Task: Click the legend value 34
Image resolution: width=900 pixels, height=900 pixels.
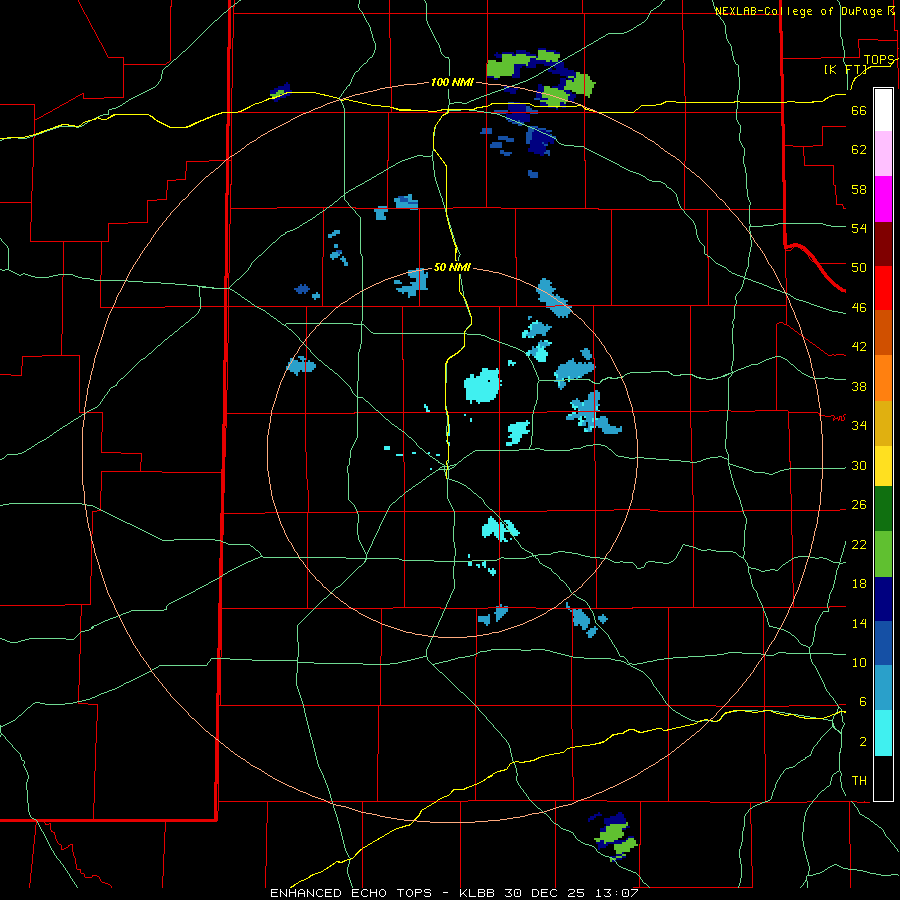Action: click(x=859, y=425)
